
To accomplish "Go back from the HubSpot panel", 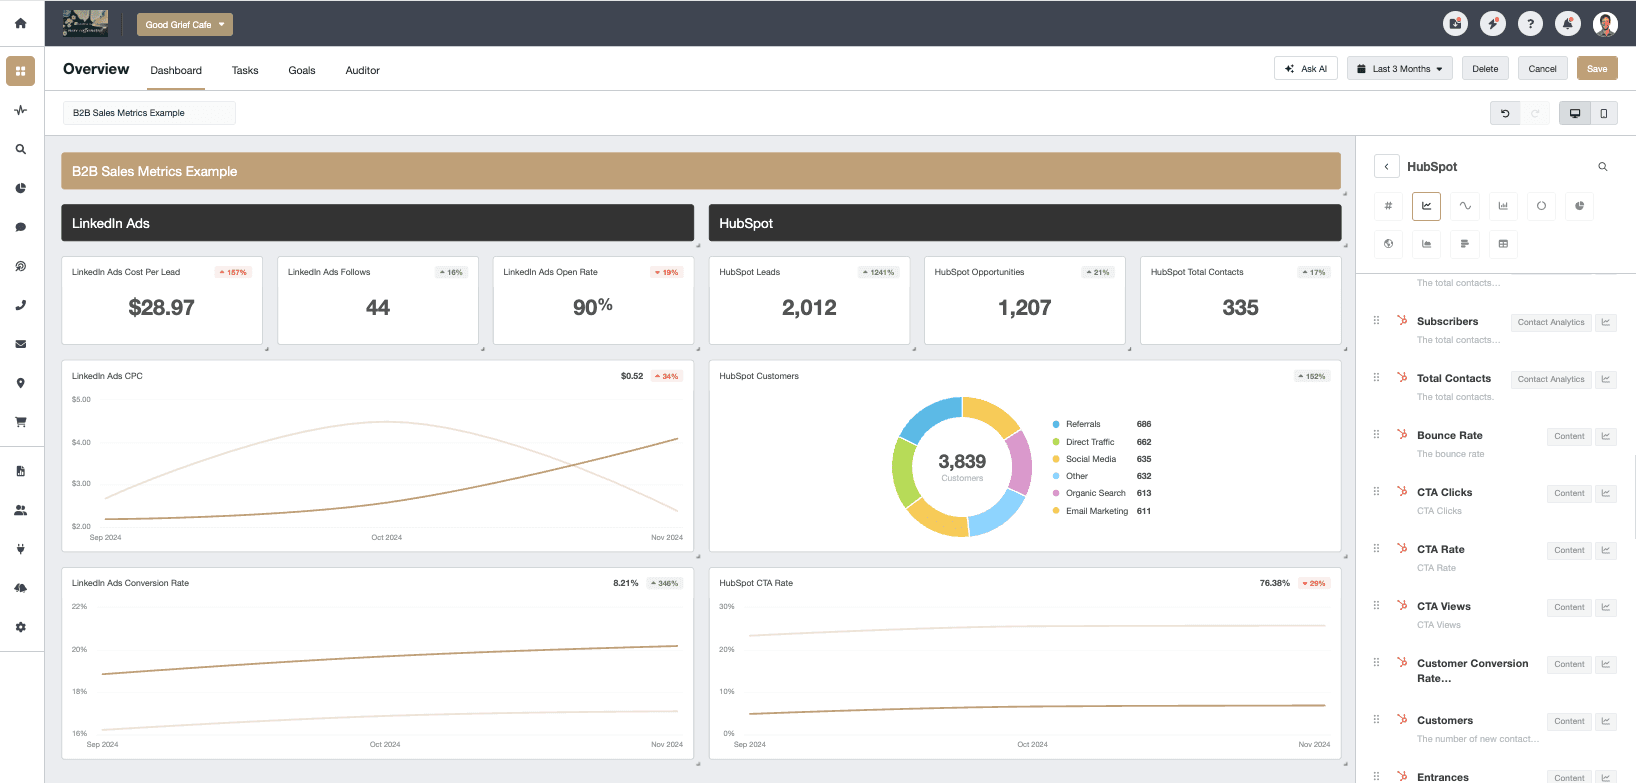I will click(1386, 167).
